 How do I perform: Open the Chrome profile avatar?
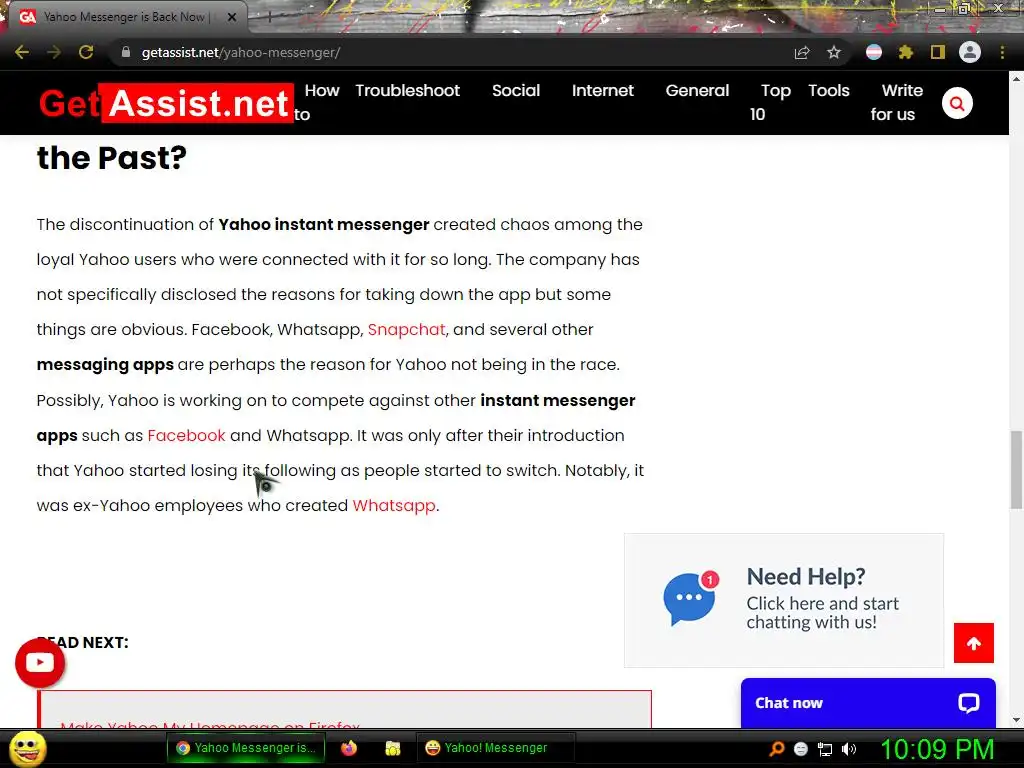point(970,52)
